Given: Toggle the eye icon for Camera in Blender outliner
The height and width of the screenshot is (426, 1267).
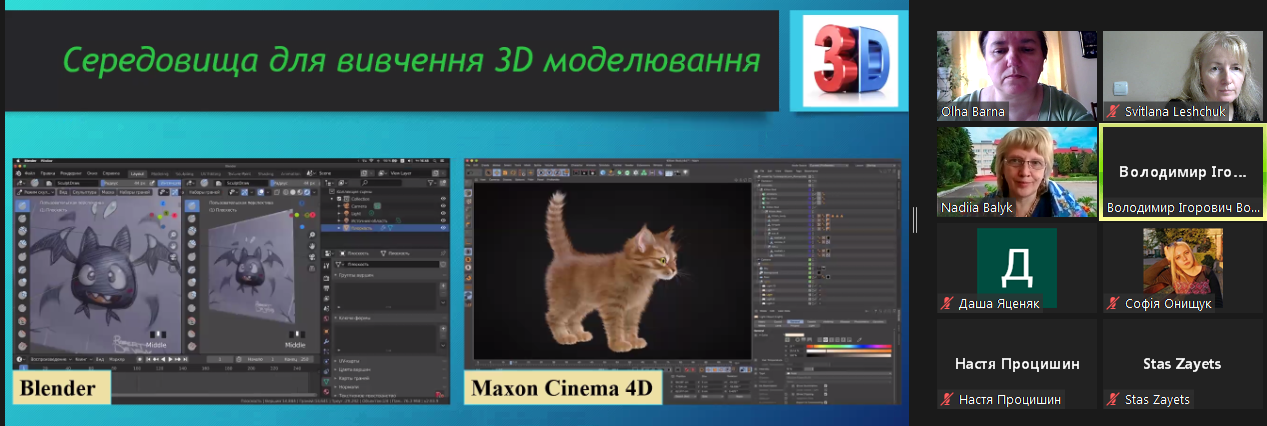Looking at the screenshot, I should (x=443, y=206).
